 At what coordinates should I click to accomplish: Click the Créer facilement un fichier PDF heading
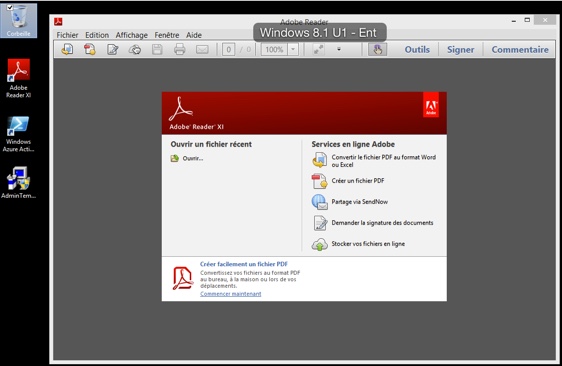[x=244, y=264]
